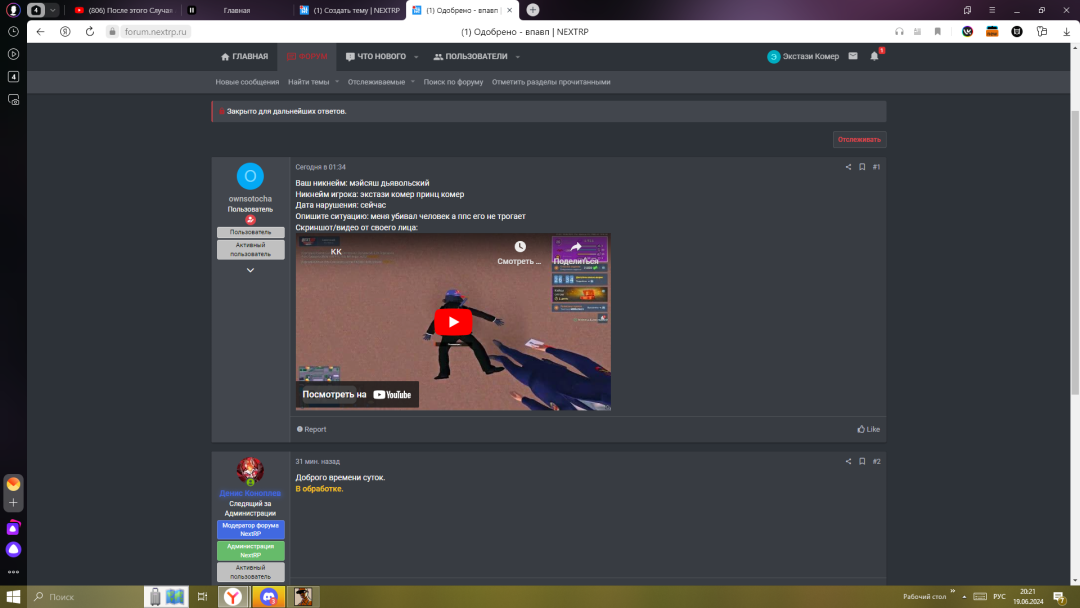Open ownsotocha's username link

click(x=250, y=199)
